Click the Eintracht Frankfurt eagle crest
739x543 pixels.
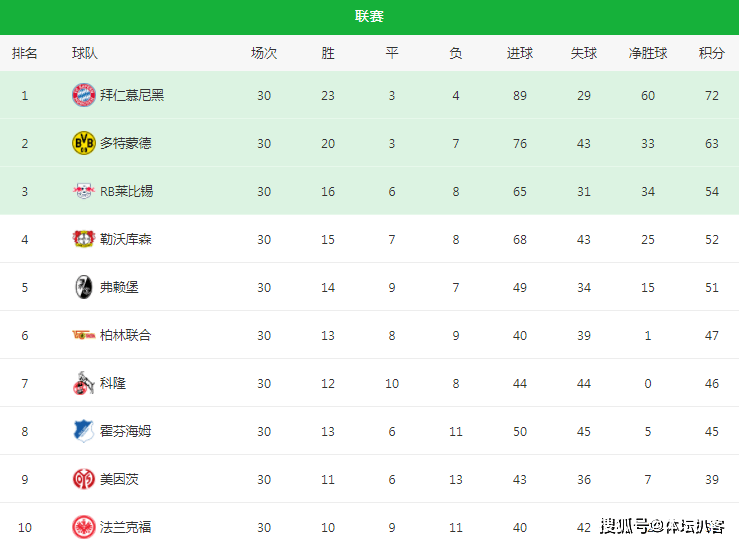click(84, 527)
